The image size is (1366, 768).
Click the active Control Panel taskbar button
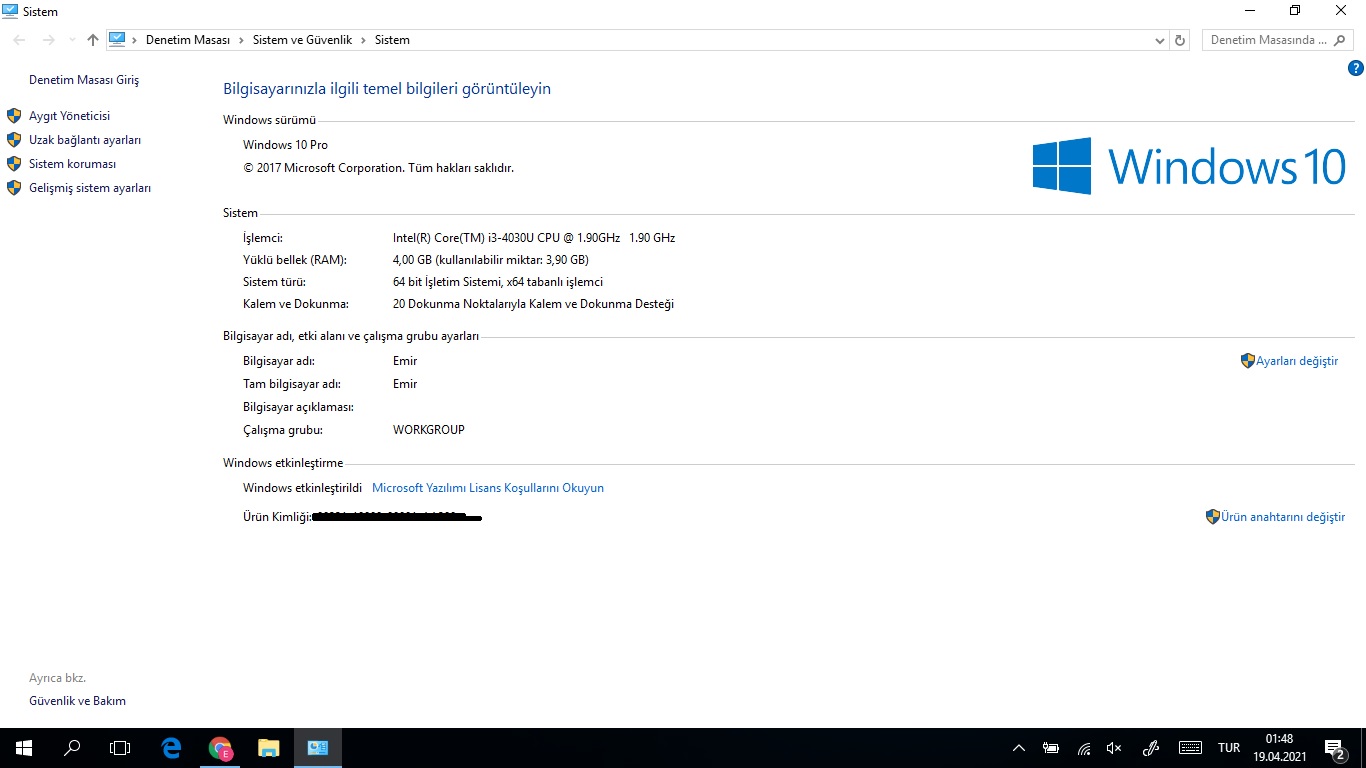(318, 748)
